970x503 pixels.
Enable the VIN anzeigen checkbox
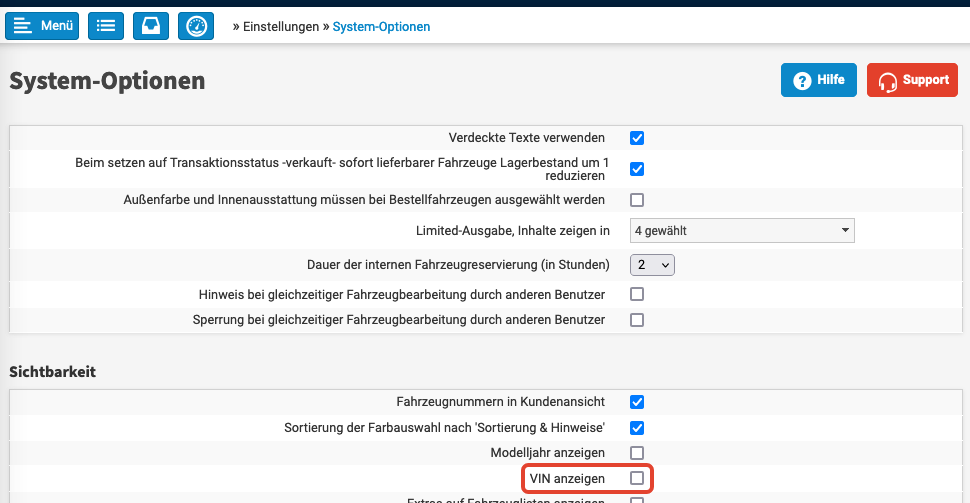(x=637, y=479)
